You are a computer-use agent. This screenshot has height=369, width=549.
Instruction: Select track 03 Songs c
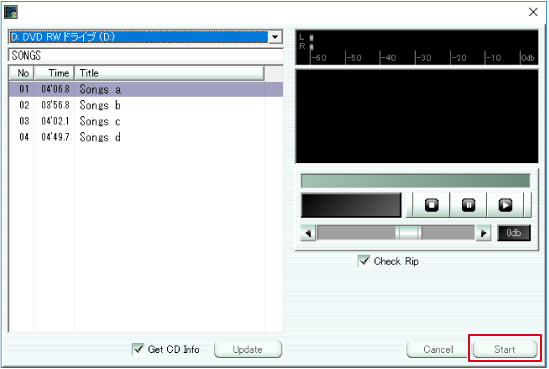146,121
